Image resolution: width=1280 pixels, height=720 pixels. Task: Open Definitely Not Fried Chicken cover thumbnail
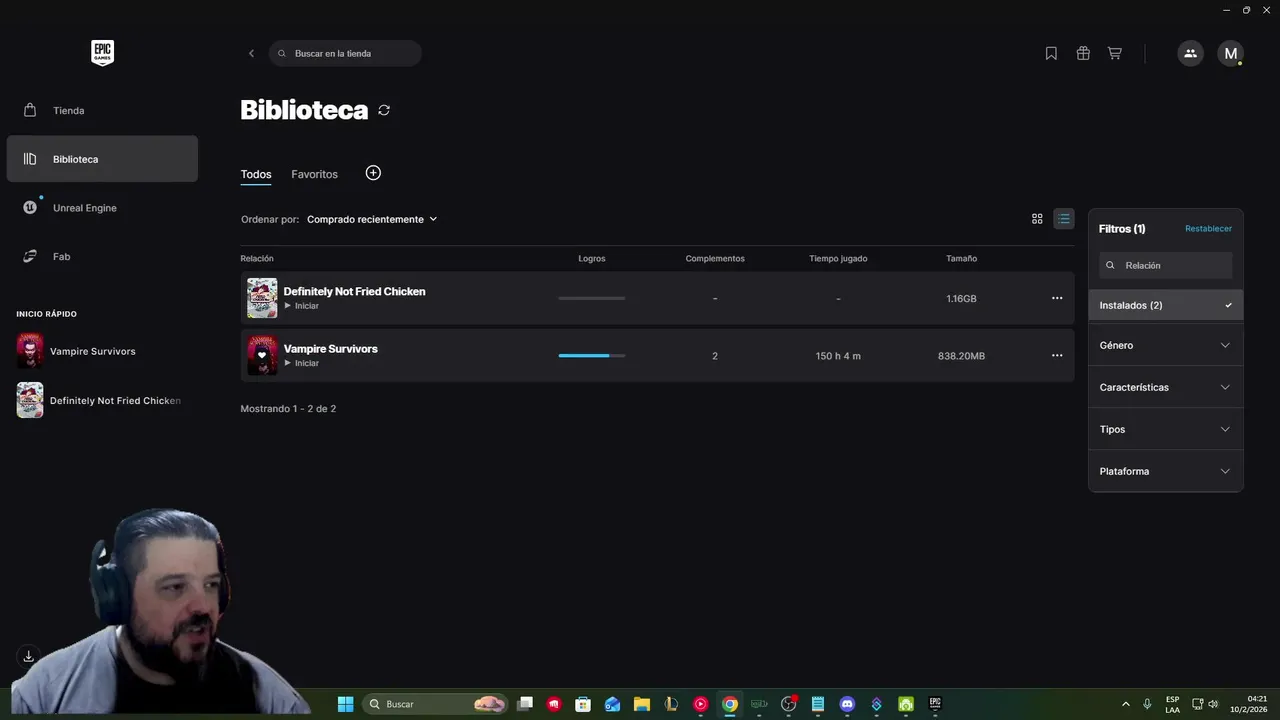click(x=262, y=298)
